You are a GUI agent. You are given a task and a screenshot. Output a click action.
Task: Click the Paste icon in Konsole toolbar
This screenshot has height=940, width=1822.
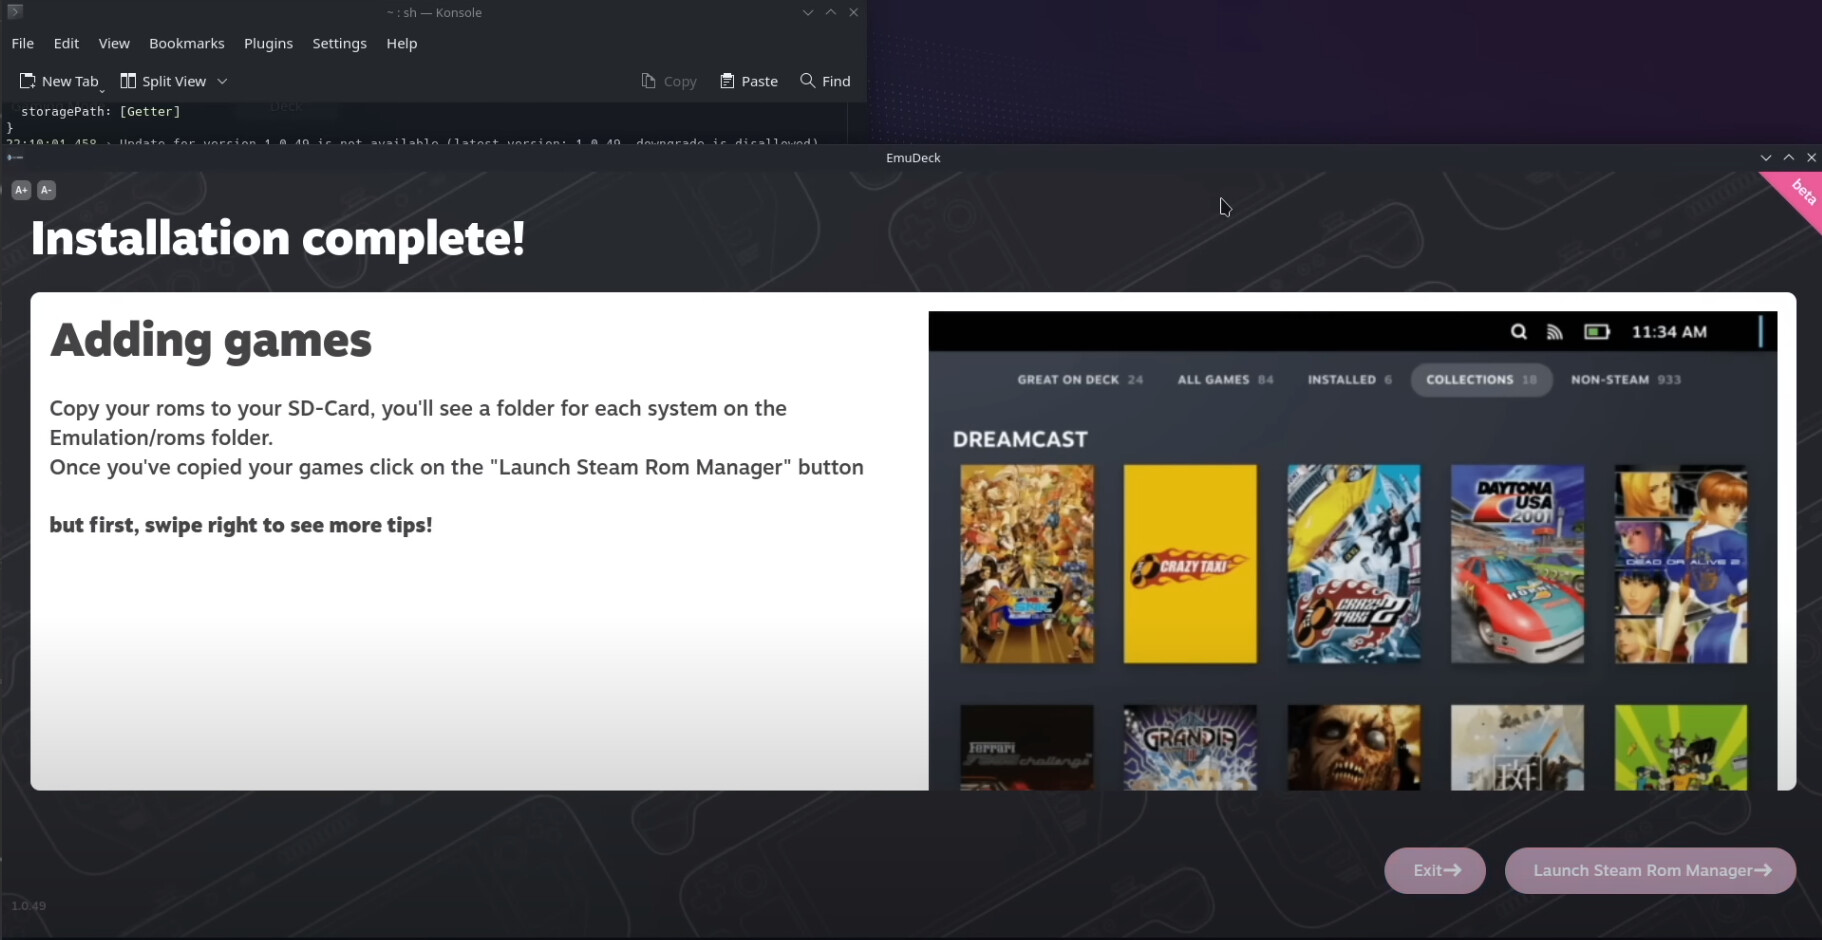tap(727, 81)
